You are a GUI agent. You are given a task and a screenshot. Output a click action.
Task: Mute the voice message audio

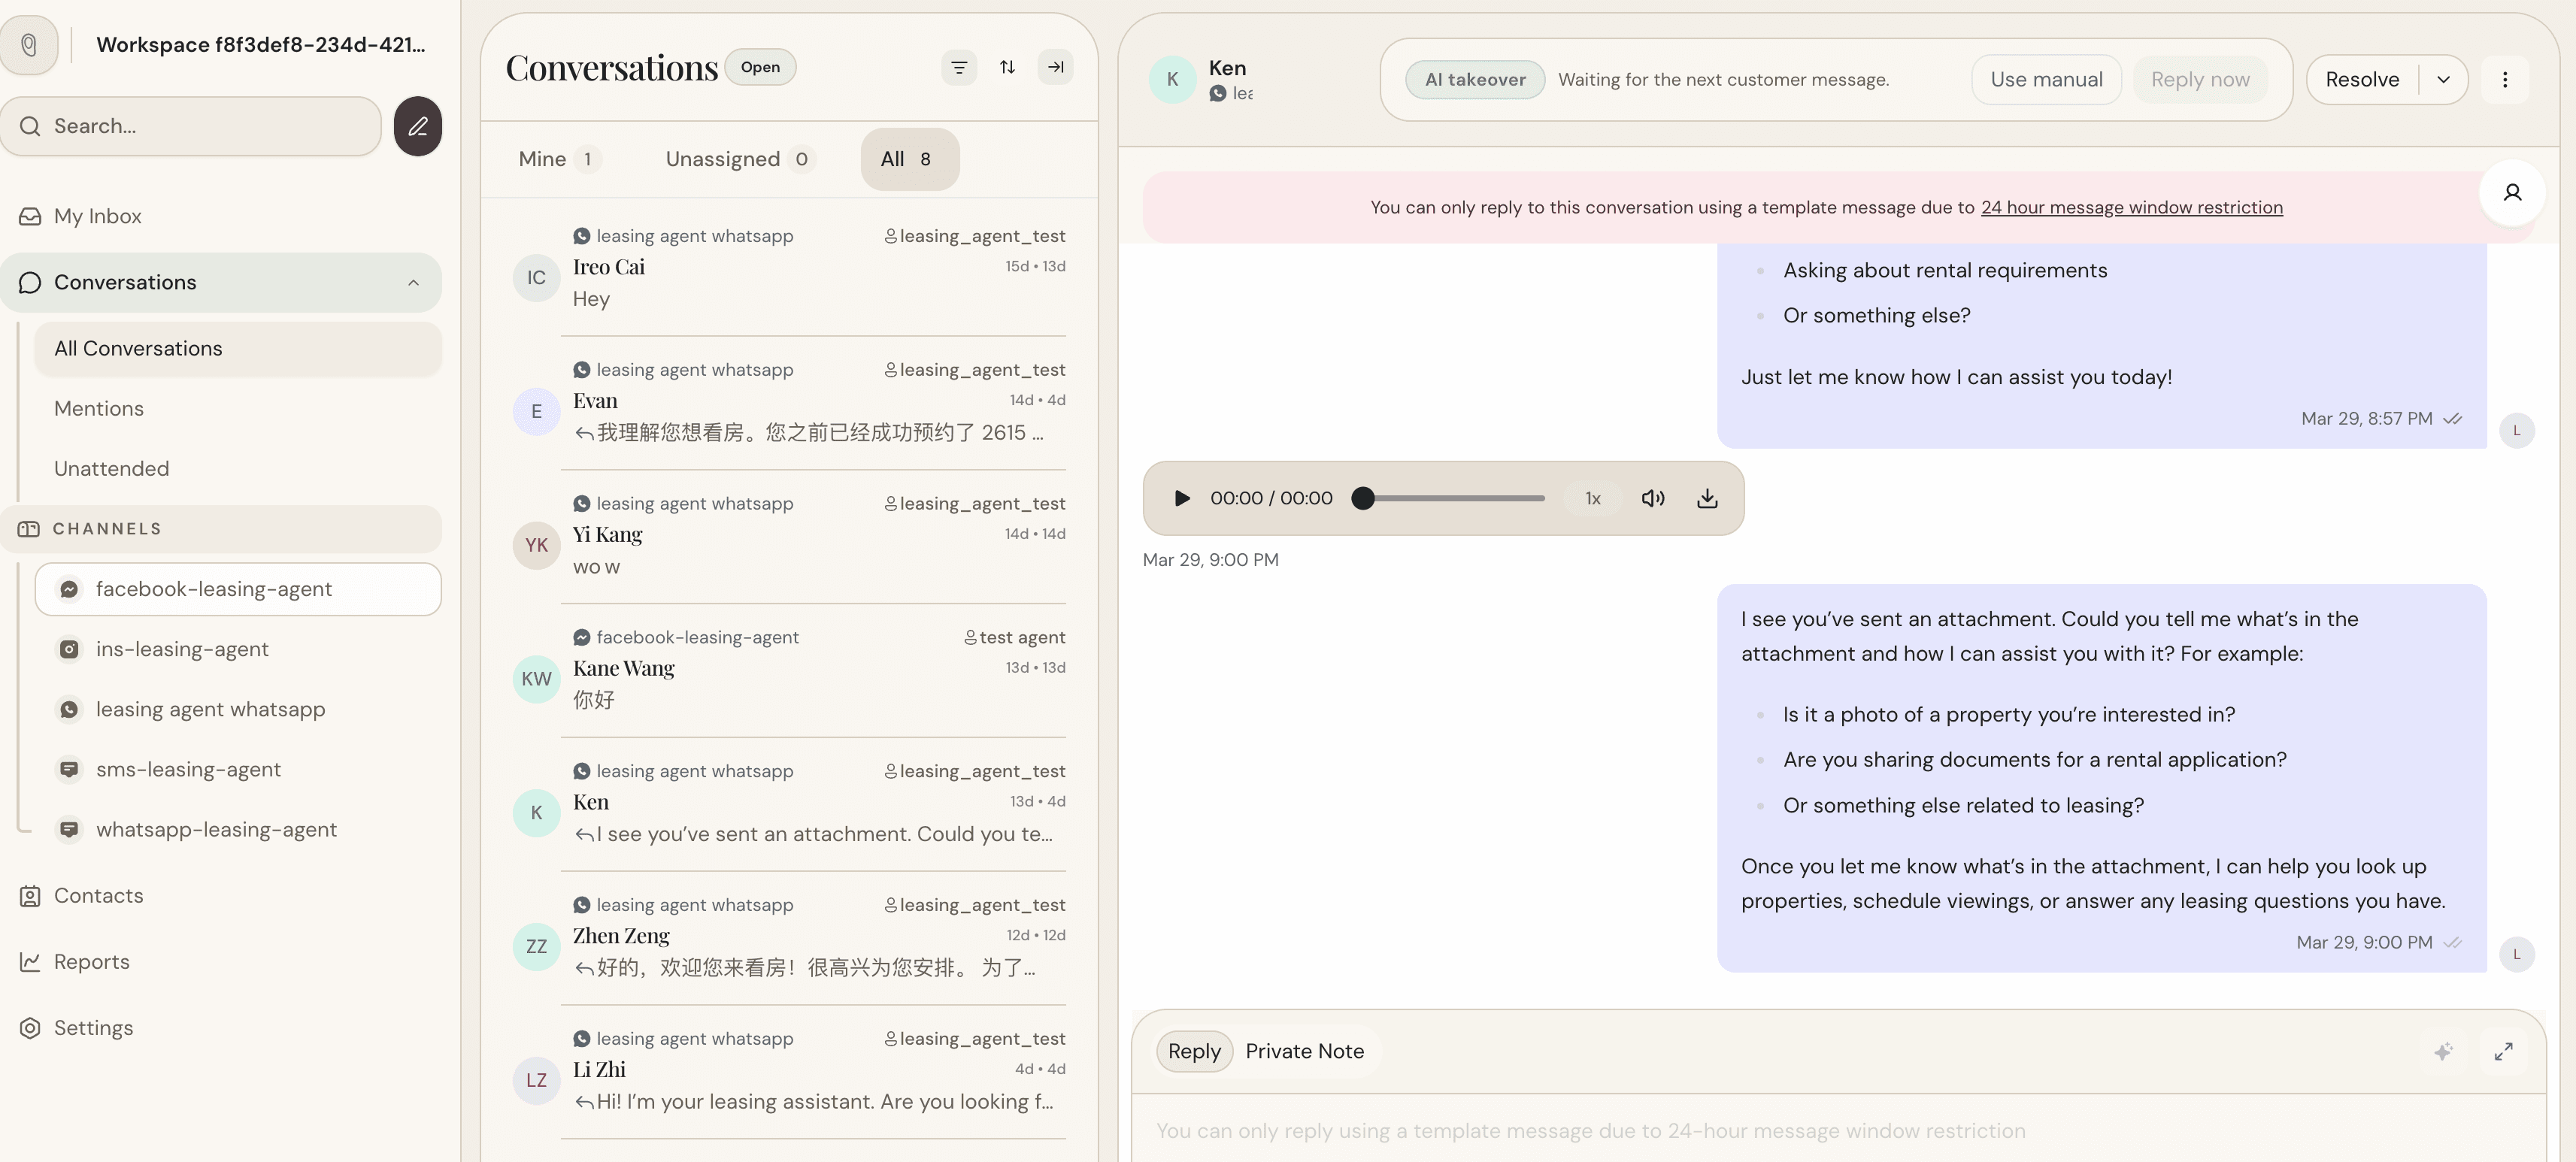pyautogui.click(x=1653, y=498)
